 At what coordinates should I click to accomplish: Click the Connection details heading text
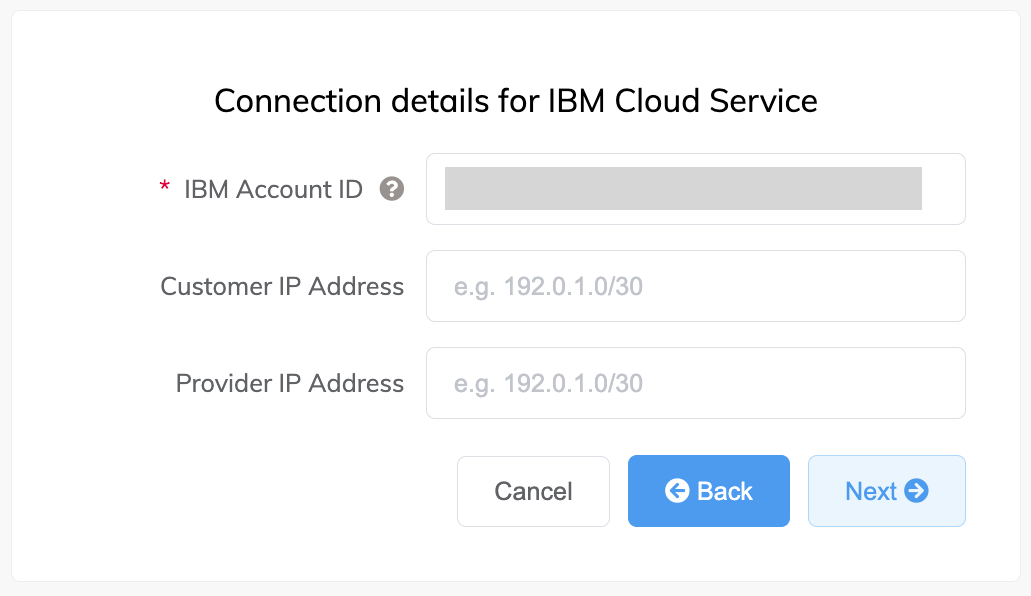tap(515, 101)
